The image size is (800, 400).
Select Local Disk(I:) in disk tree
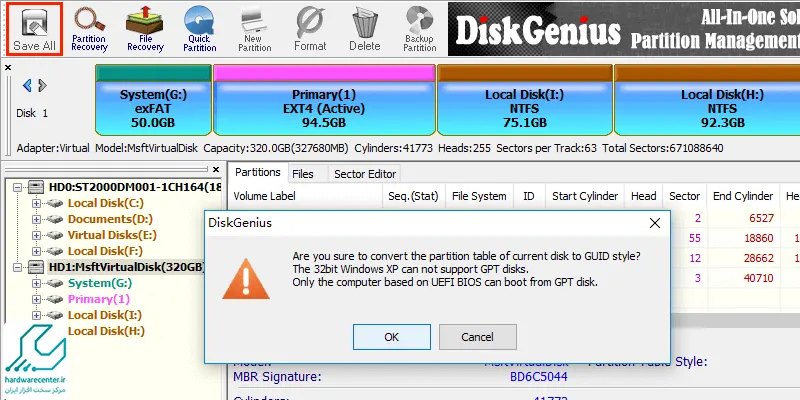click(105, 315)
